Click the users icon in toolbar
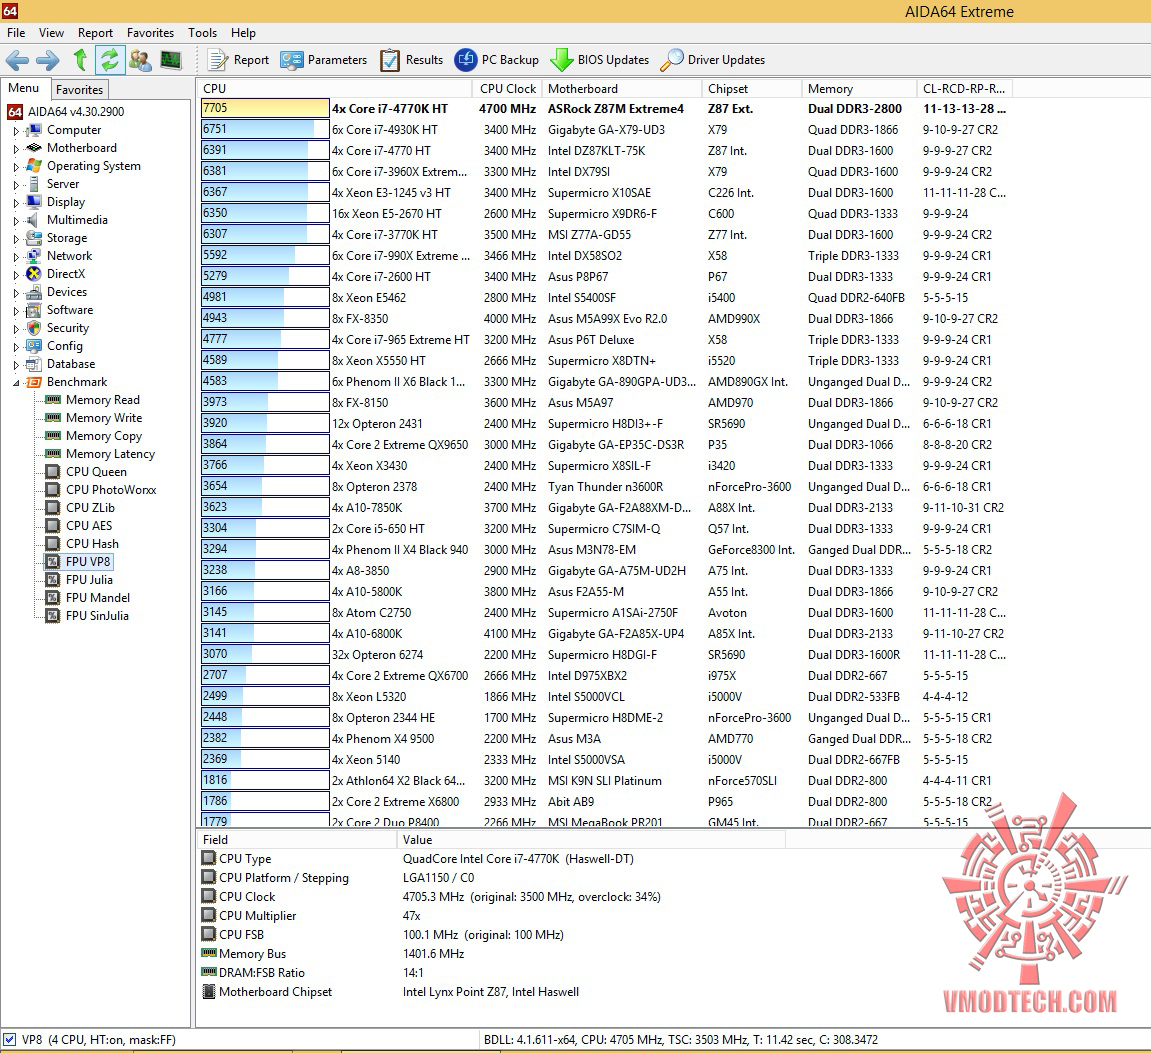The height and width of the screenshot is (1053, 1151). pyautogui.click(x=140, y=60)
